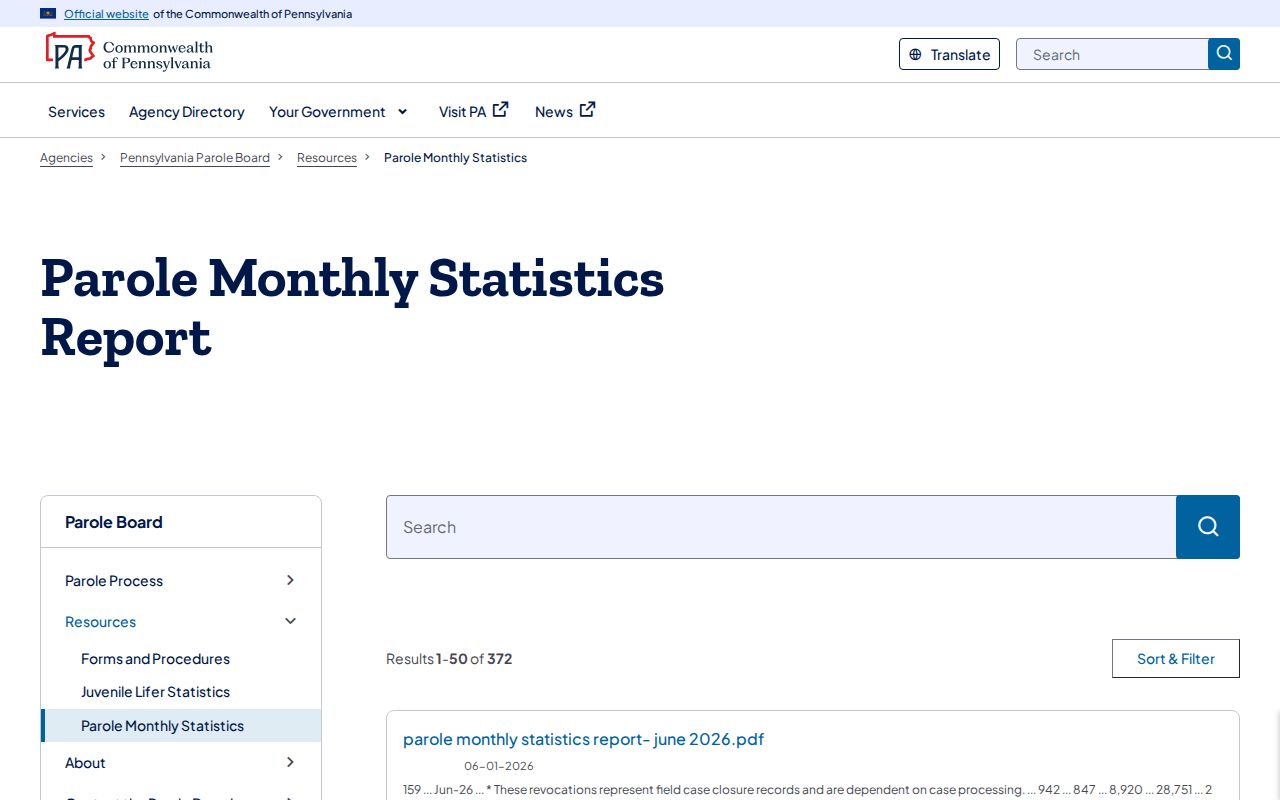Open Forms and Procedures sidebar item
Viewport: 1280px width, 800px height.
[x=155, y=659]
